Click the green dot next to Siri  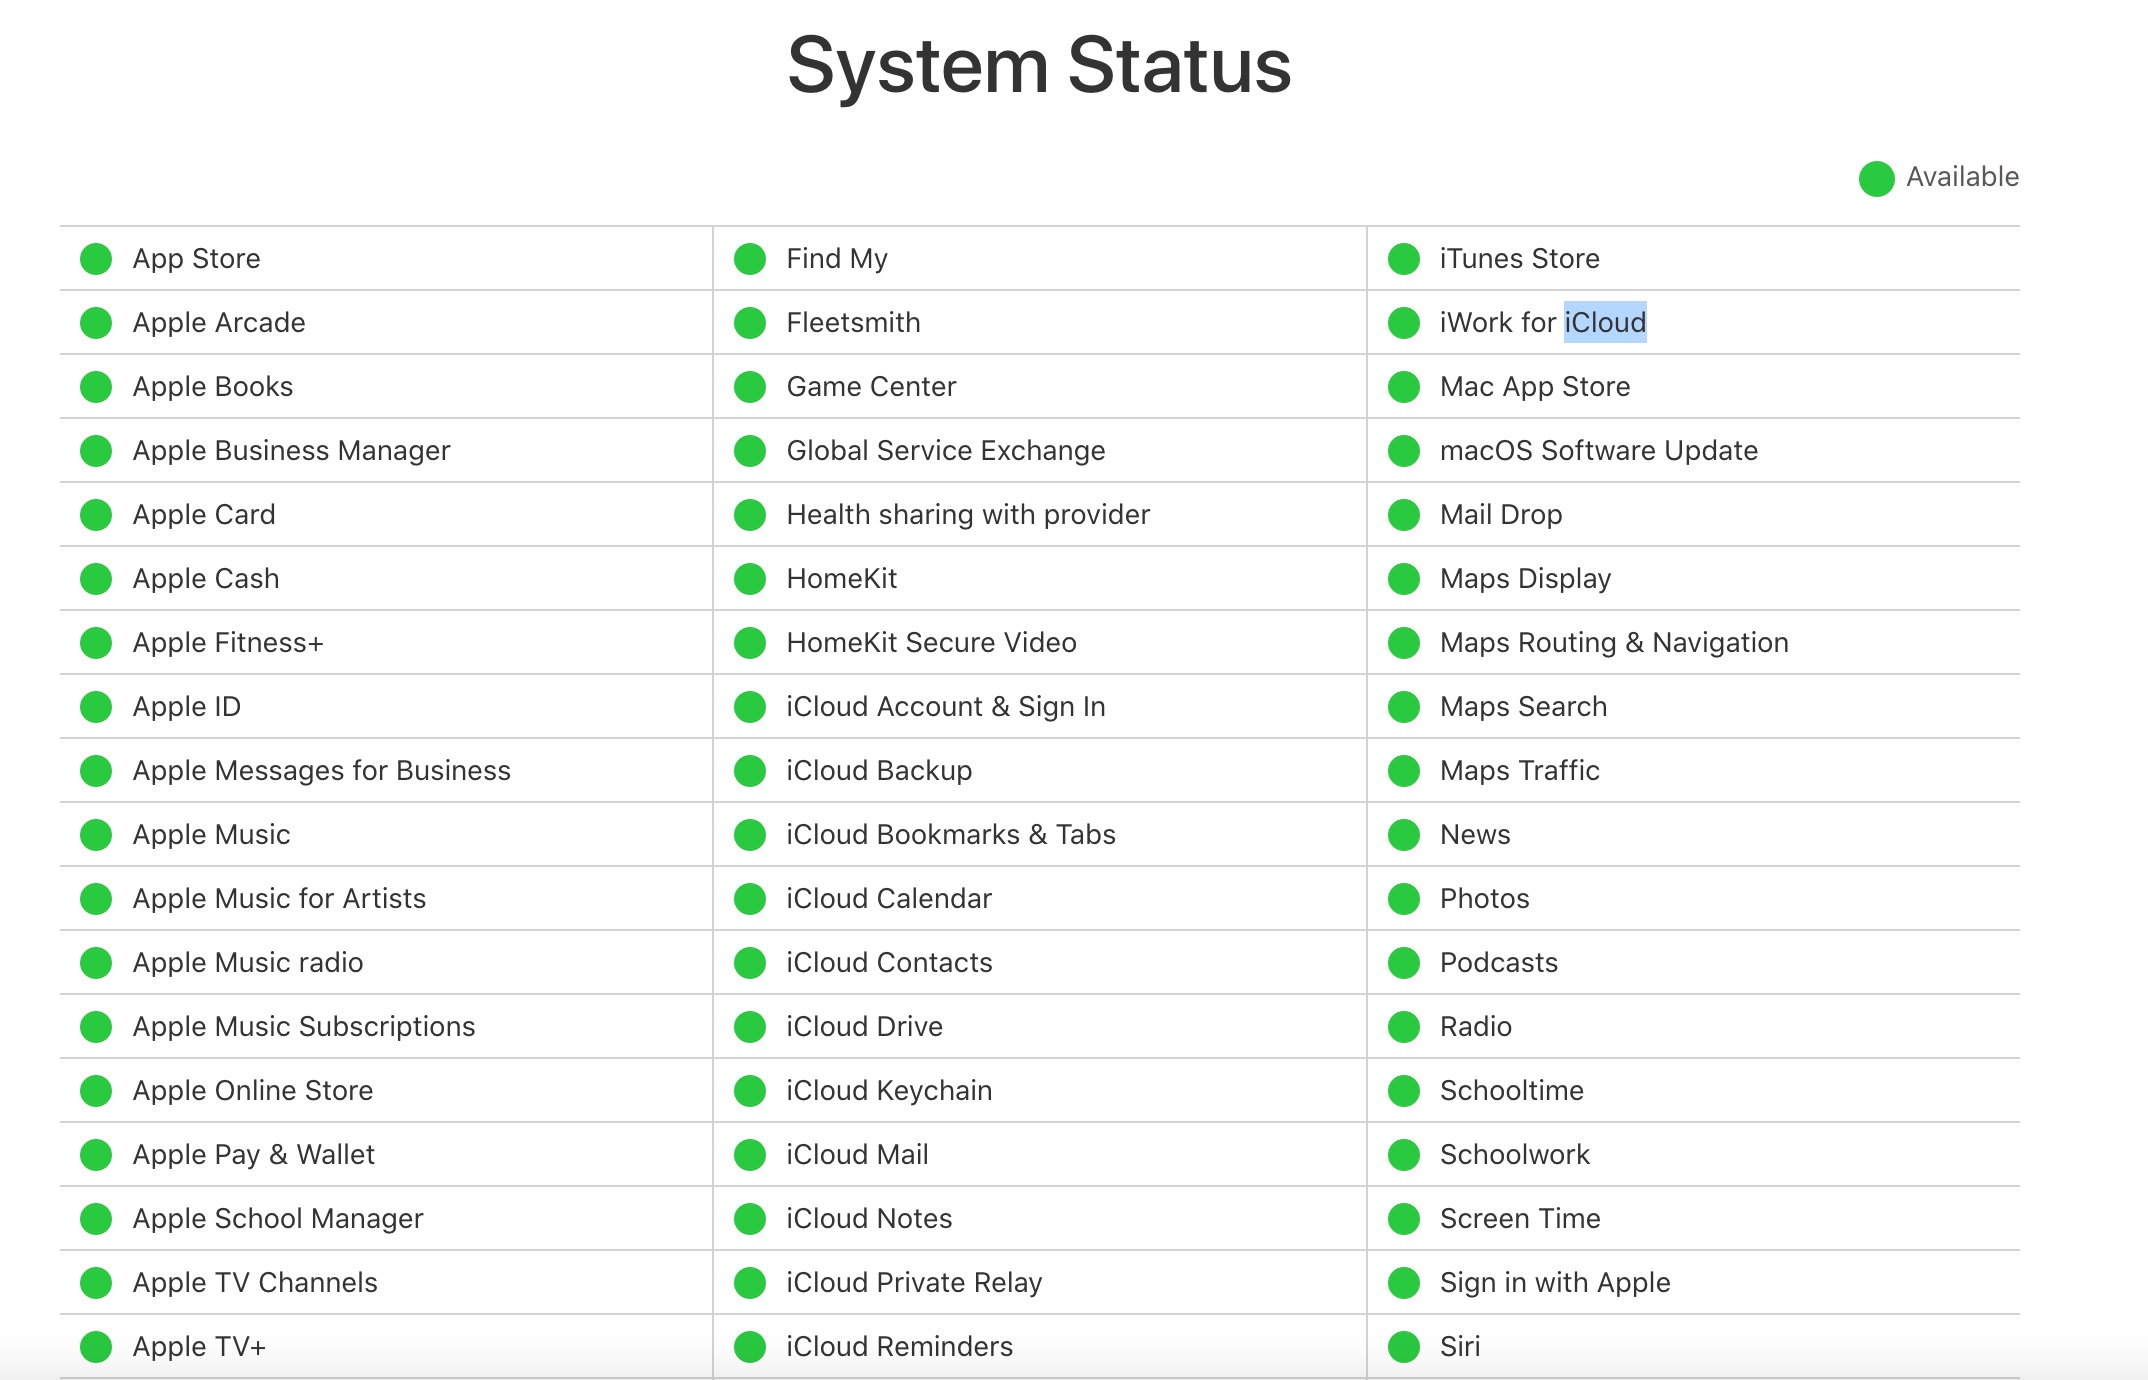[1404, 1347]
